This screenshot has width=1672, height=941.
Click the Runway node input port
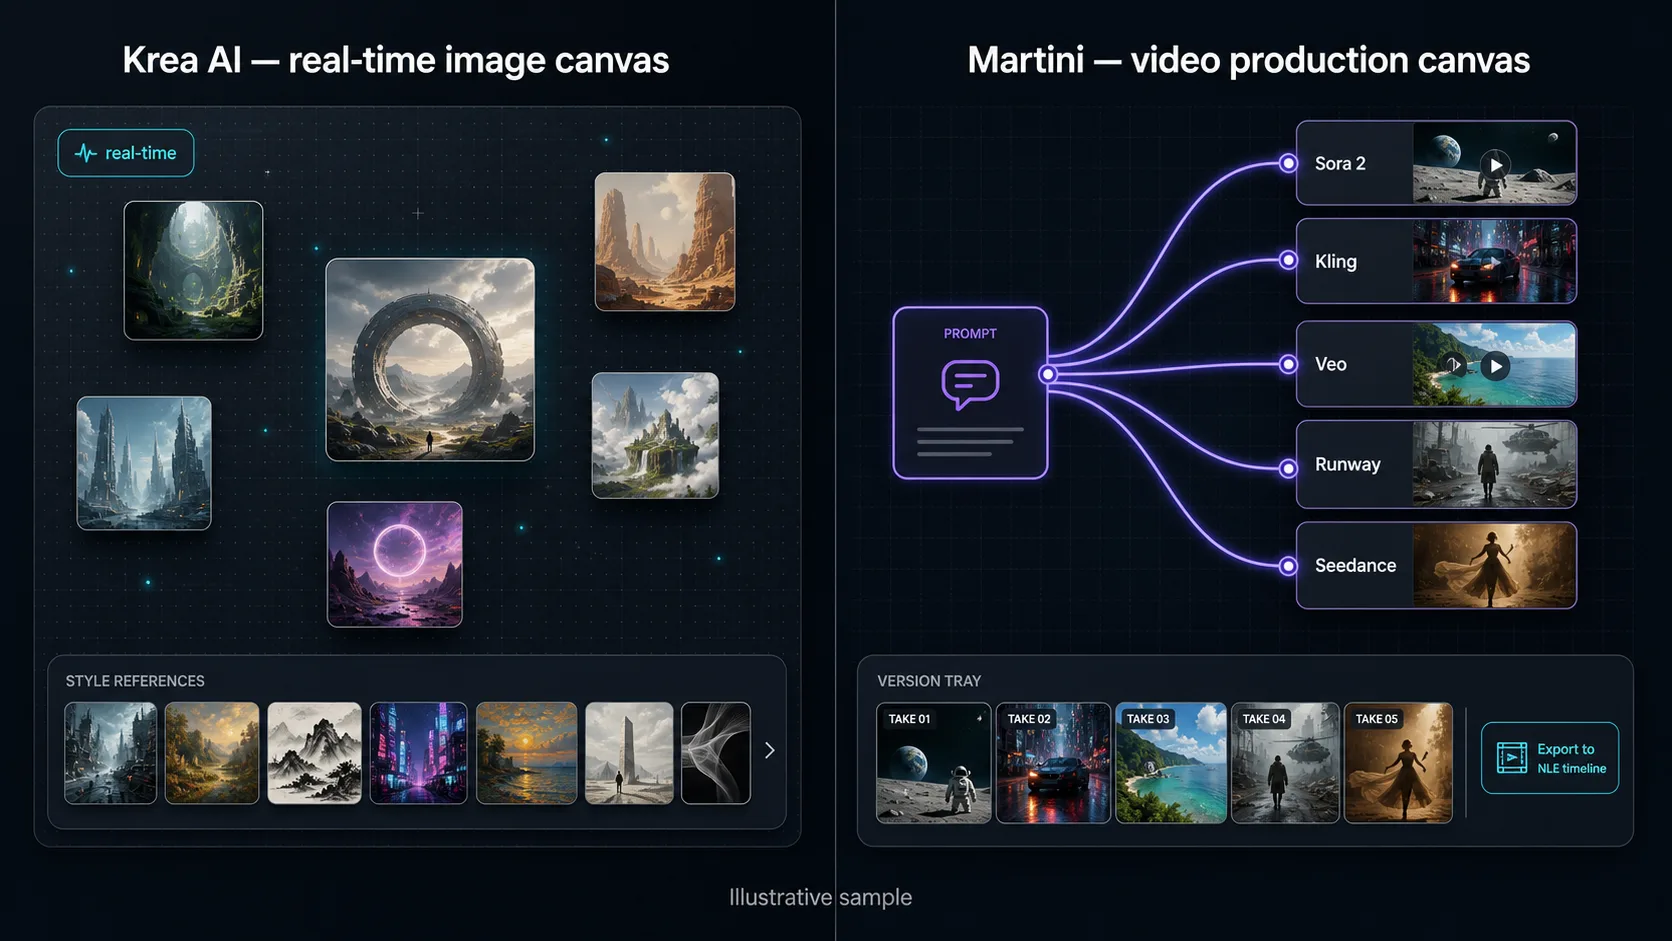tap(1289, 467)
